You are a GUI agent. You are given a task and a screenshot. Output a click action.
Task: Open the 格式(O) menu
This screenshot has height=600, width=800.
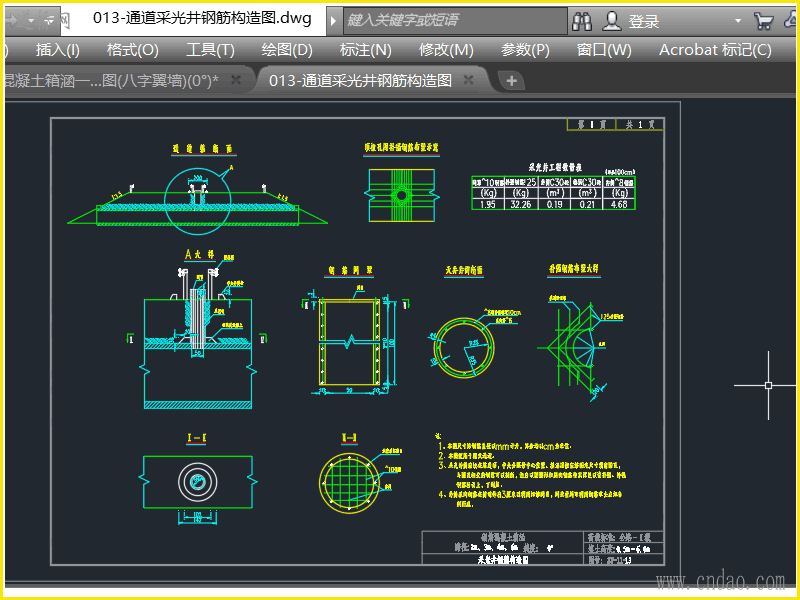point(132,50)
